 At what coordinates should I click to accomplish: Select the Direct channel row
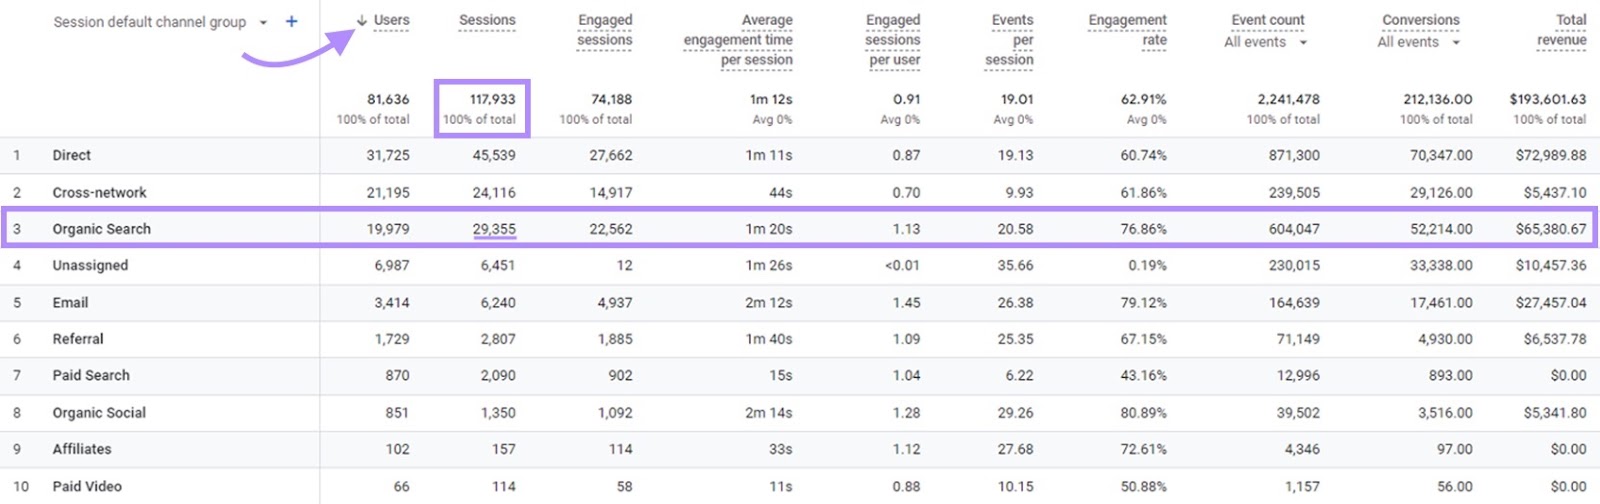pos(800,155)
